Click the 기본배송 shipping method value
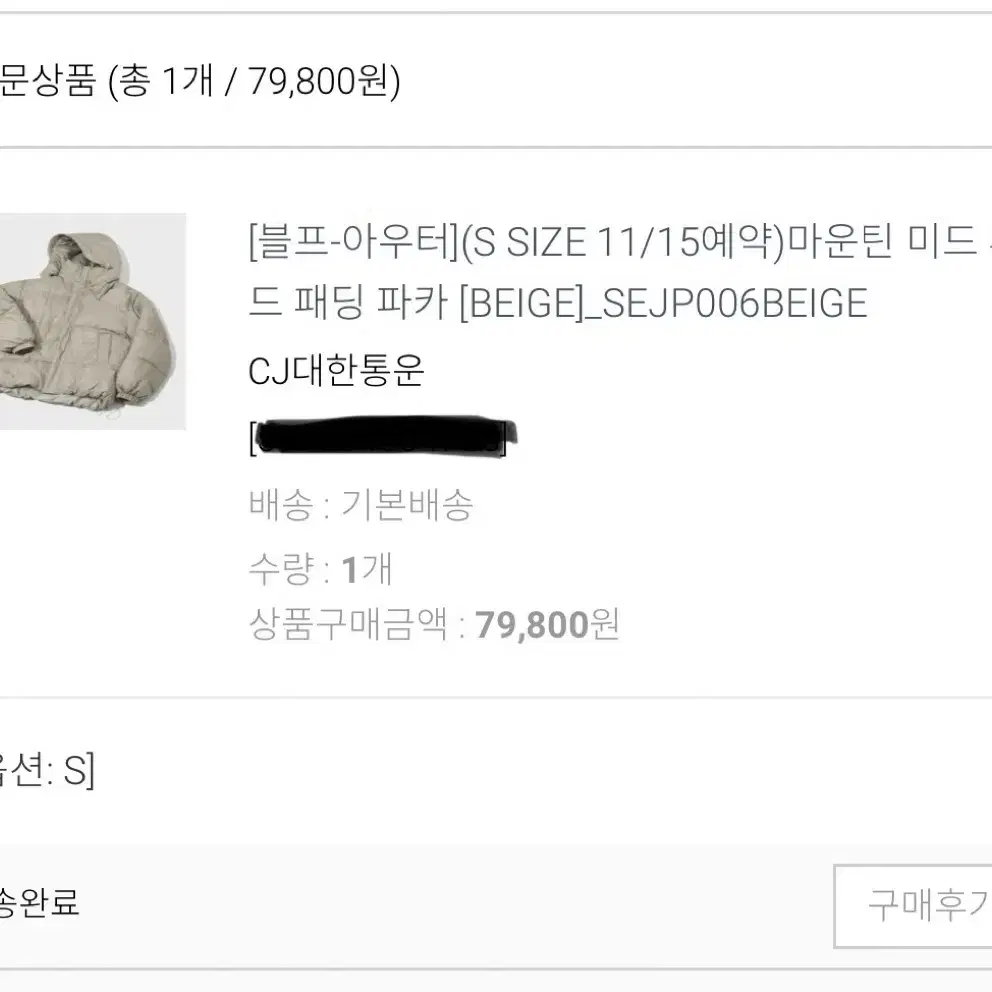Image resolution: width=992 pixels, height=992 pixels. [x=407, y=504]
